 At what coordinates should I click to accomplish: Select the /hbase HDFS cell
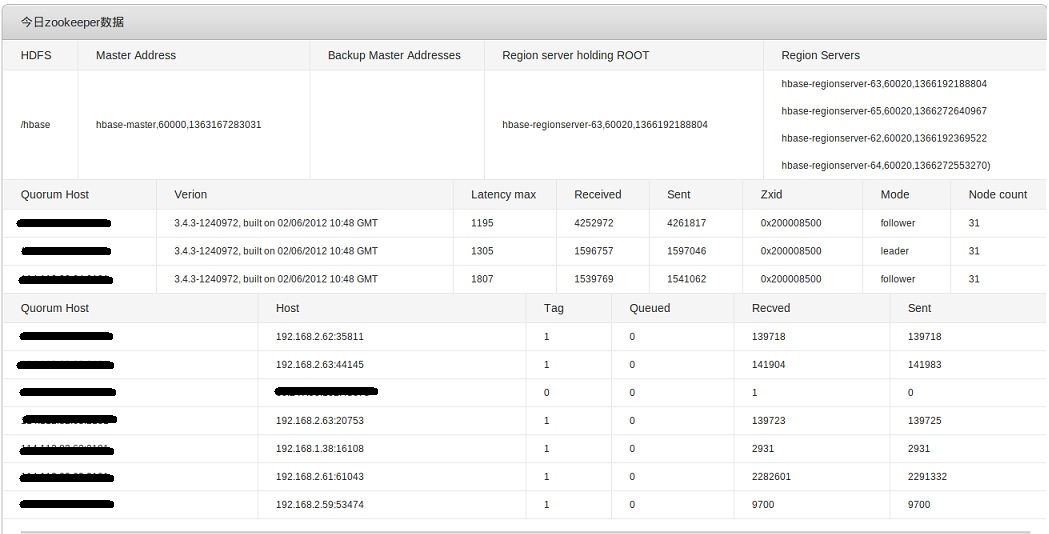click(35, 125)
